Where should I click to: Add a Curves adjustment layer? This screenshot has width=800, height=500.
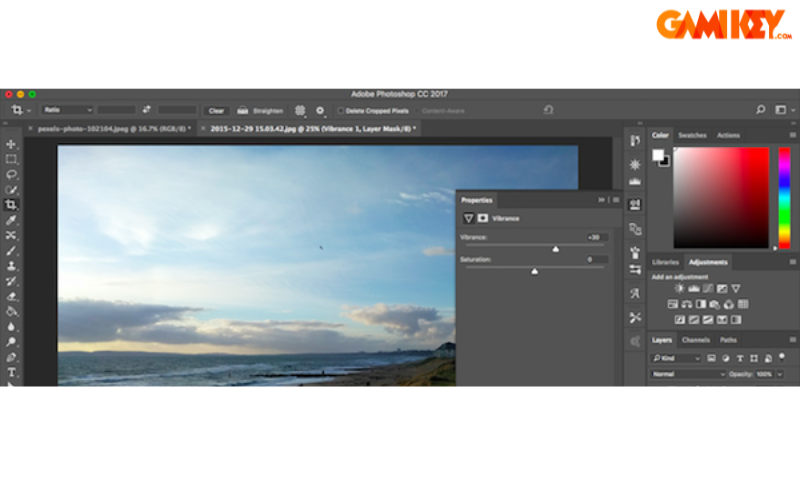[708, 289]
